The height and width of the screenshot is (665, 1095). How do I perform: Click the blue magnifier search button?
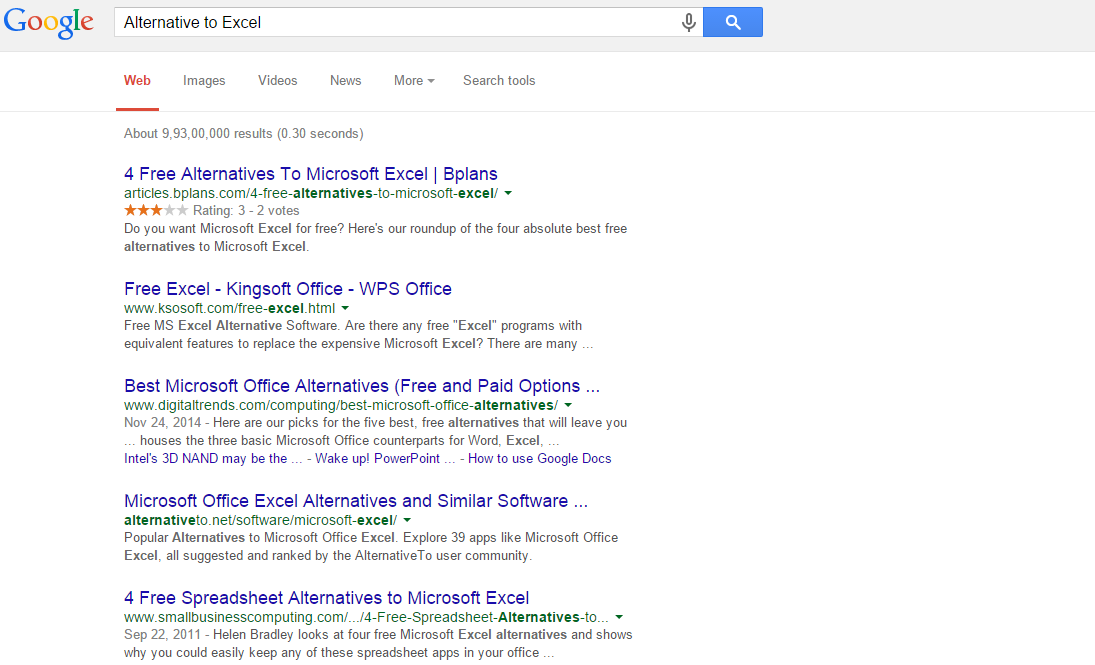733,22
